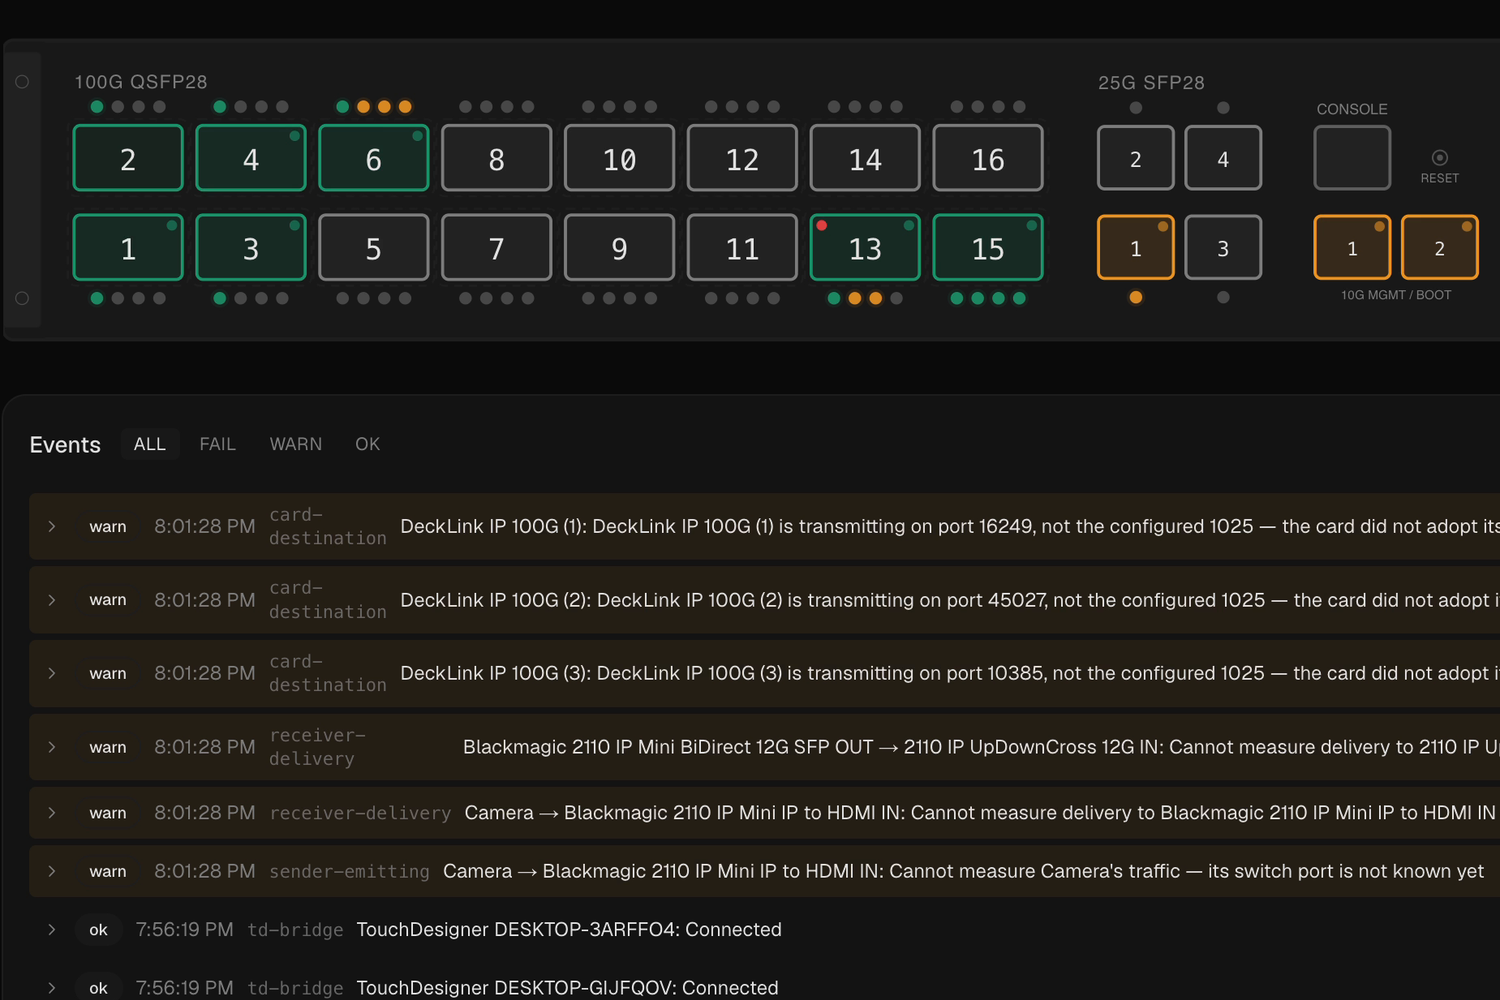Click the 'sender-emitting' source label

pos(349,872)
